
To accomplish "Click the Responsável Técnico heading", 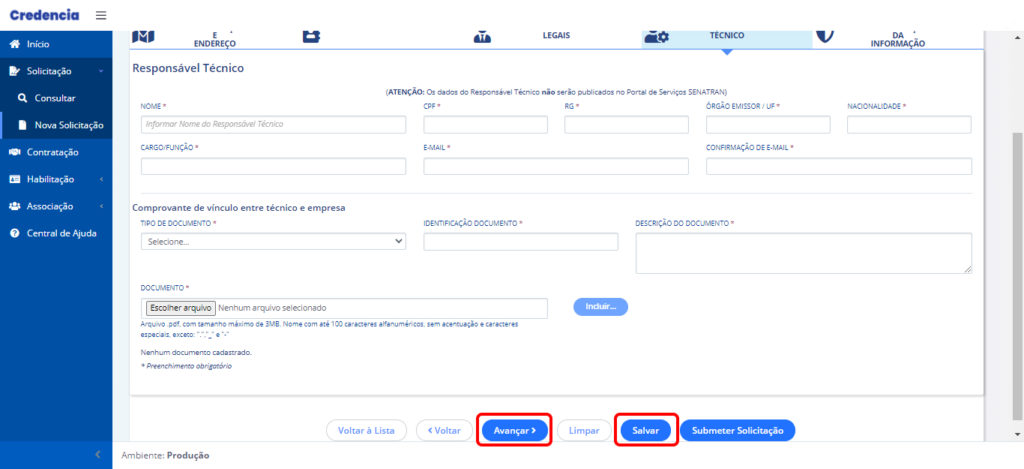I will (x=188, y=68).
